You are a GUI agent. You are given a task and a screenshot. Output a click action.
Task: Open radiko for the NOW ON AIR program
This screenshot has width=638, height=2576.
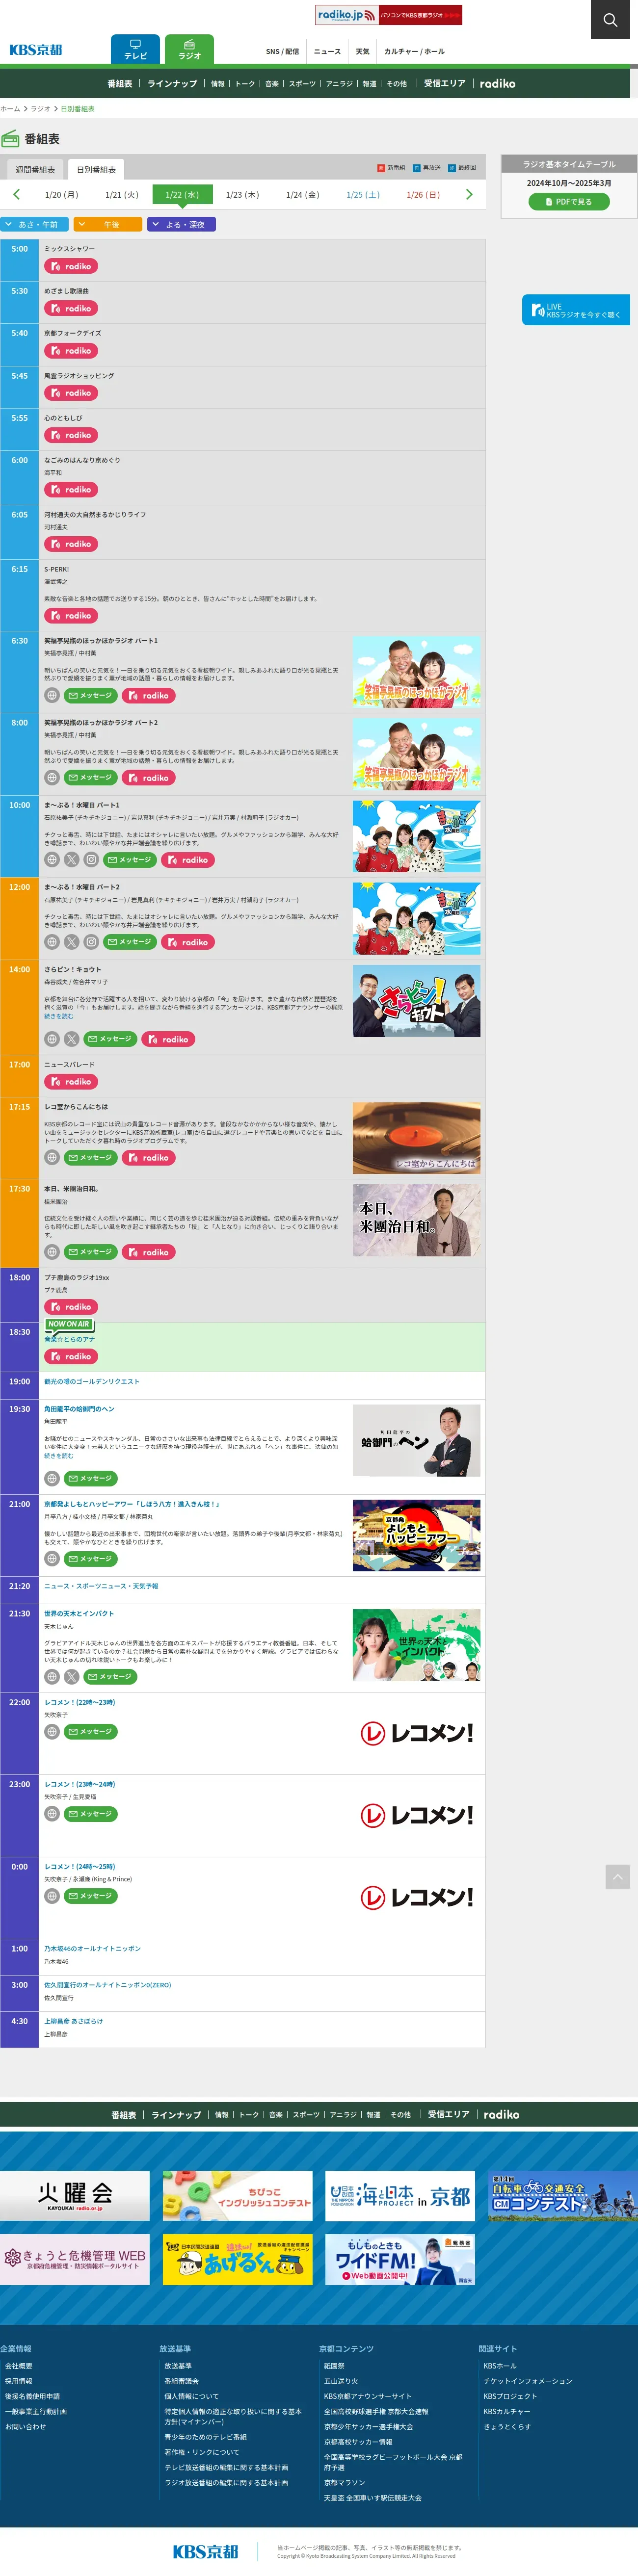click(70, 1357)
